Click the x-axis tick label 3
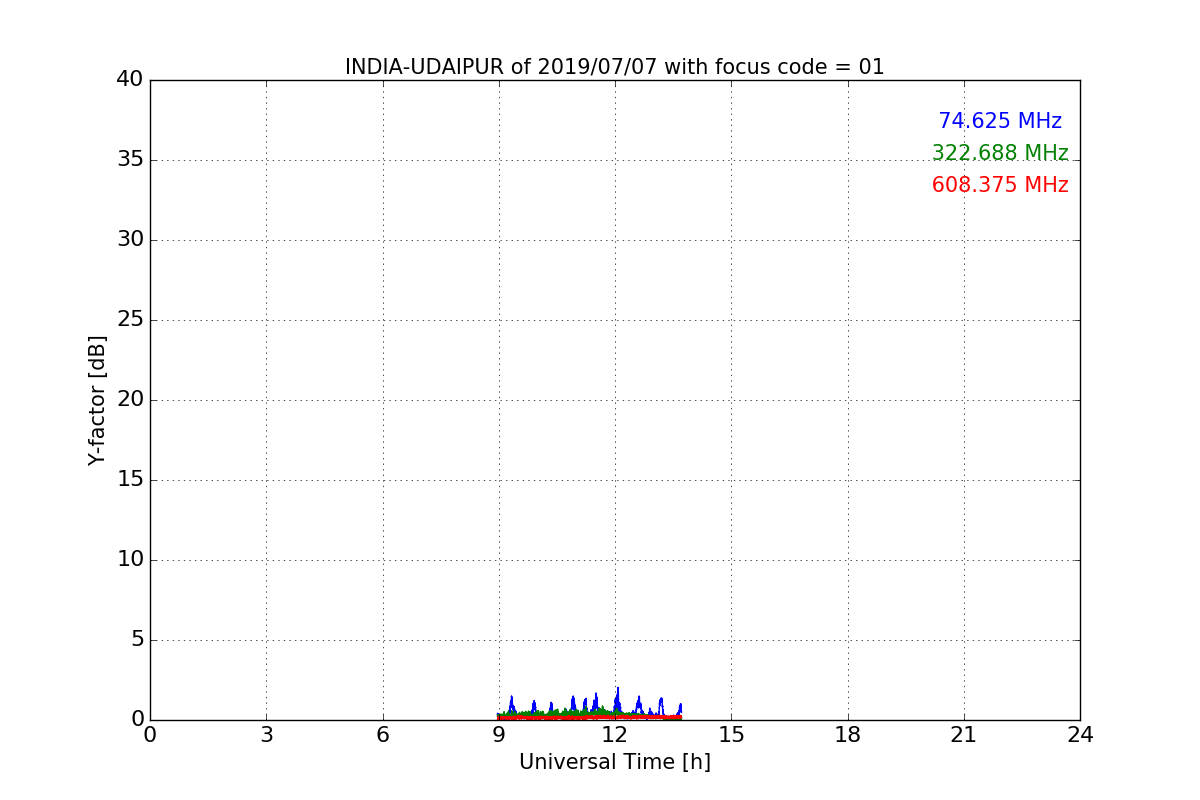Image resolution: width=1200 pixels, height=800 pixels. click(266, 735)
